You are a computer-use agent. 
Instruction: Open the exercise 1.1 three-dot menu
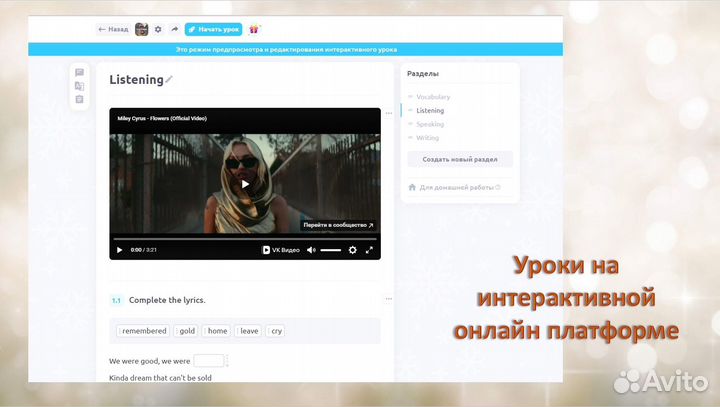(388, 299)
